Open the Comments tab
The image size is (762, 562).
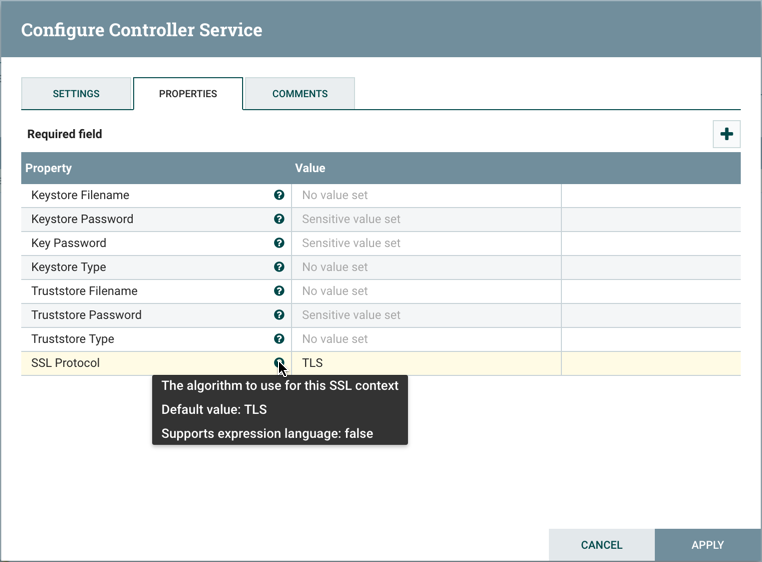[x=300, y=94]
